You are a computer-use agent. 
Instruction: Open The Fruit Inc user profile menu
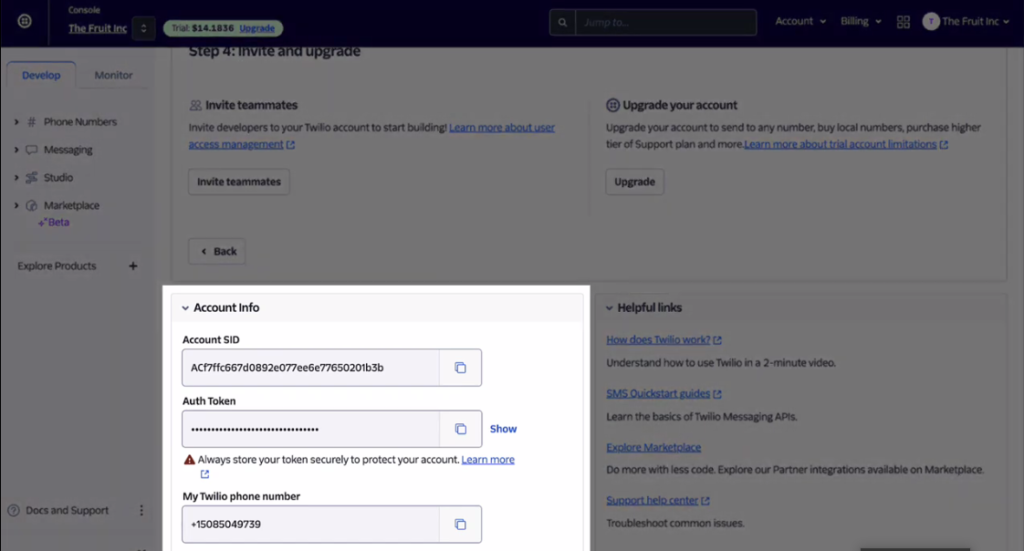pyautogui.click(x=966, y=22)
